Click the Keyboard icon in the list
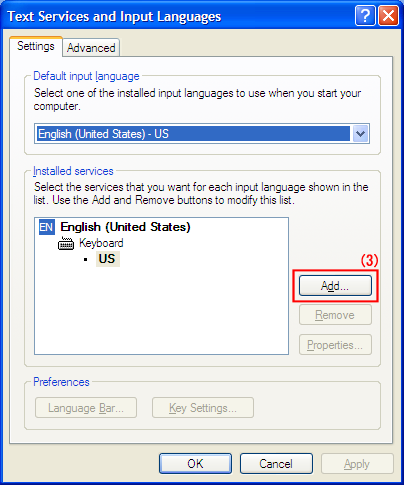404x485 pixels. click(66, 243)
